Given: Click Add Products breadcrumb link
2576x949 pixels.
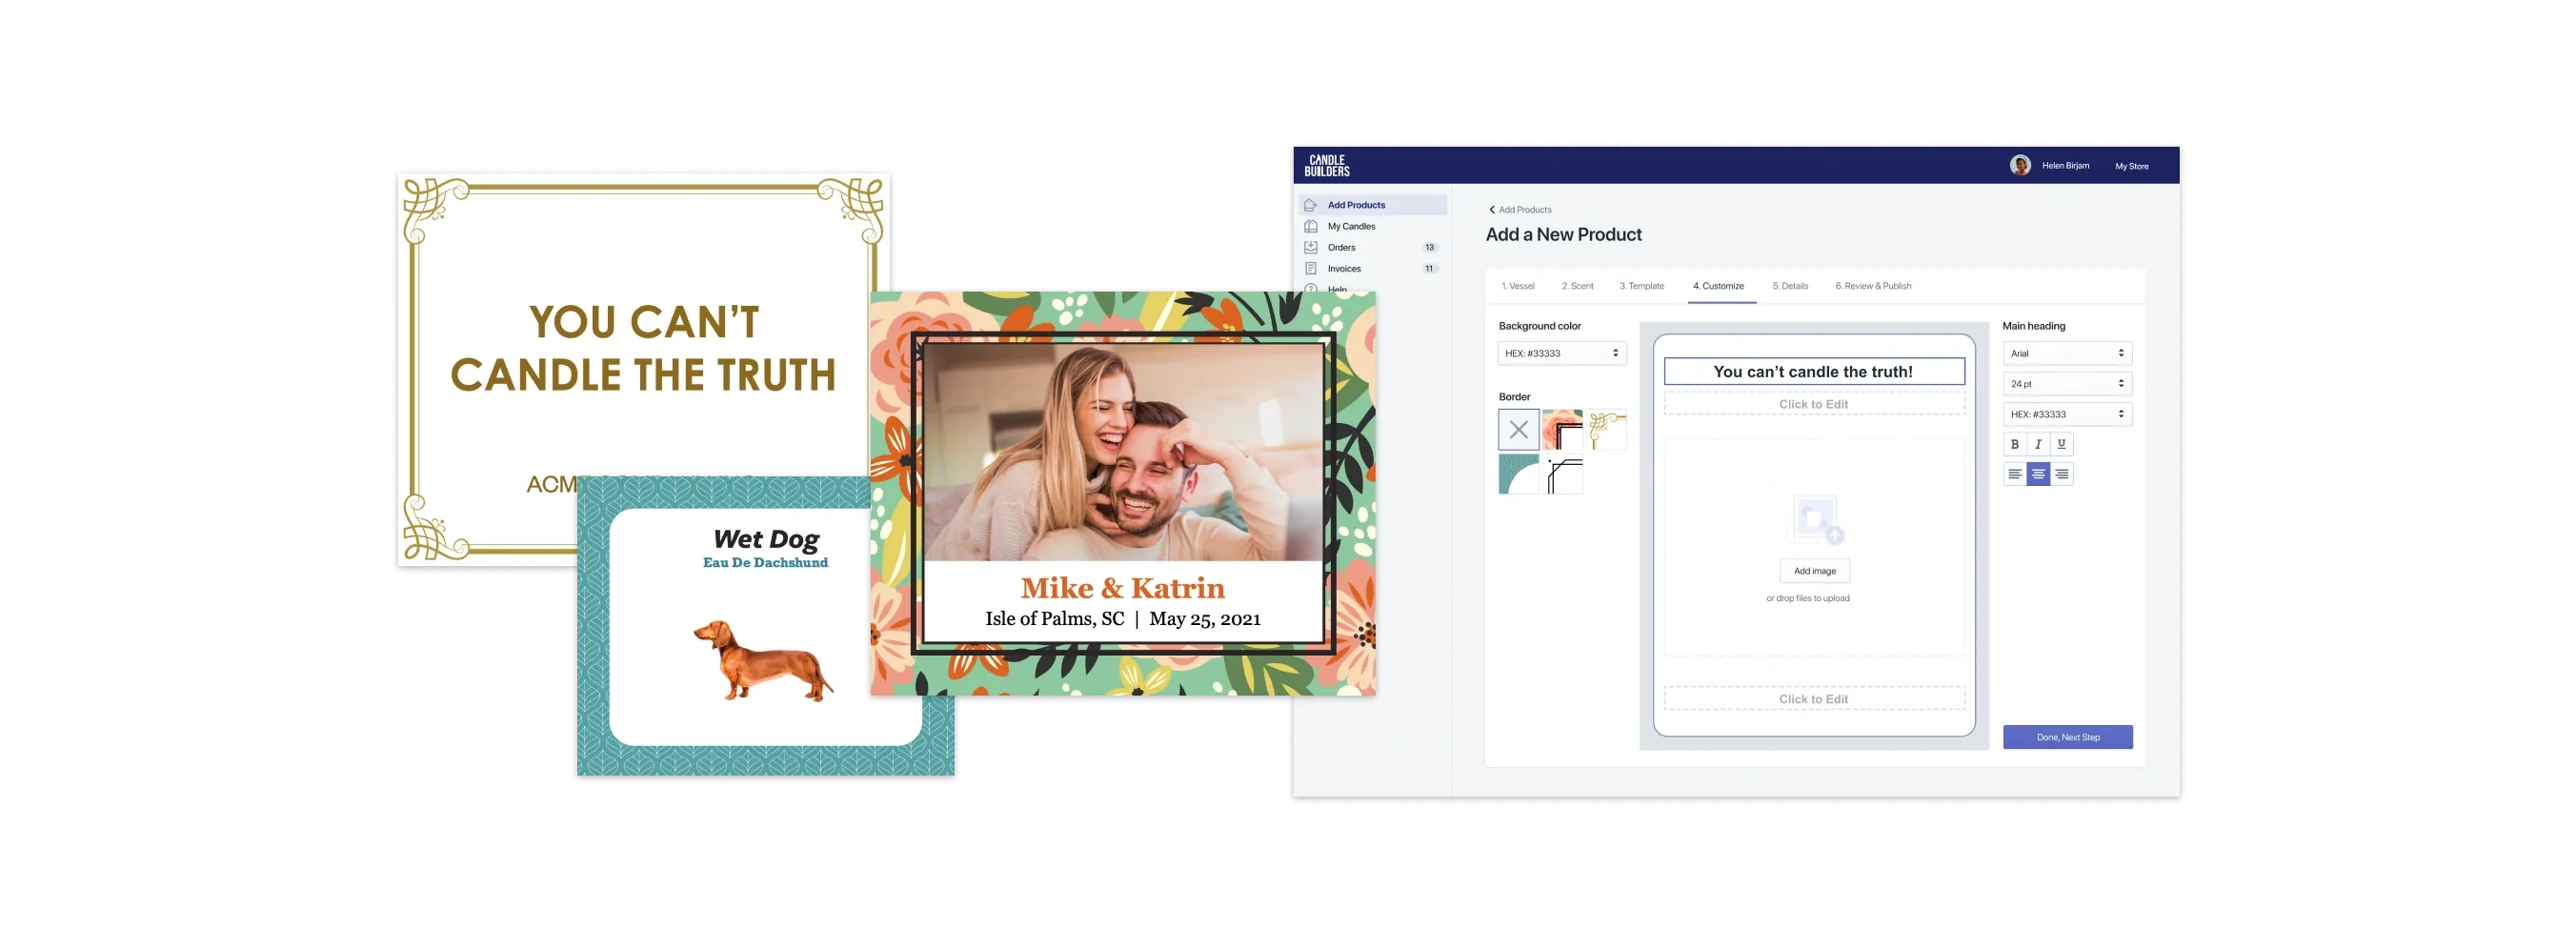Looking at the screenshot, I should point(1525,210).
